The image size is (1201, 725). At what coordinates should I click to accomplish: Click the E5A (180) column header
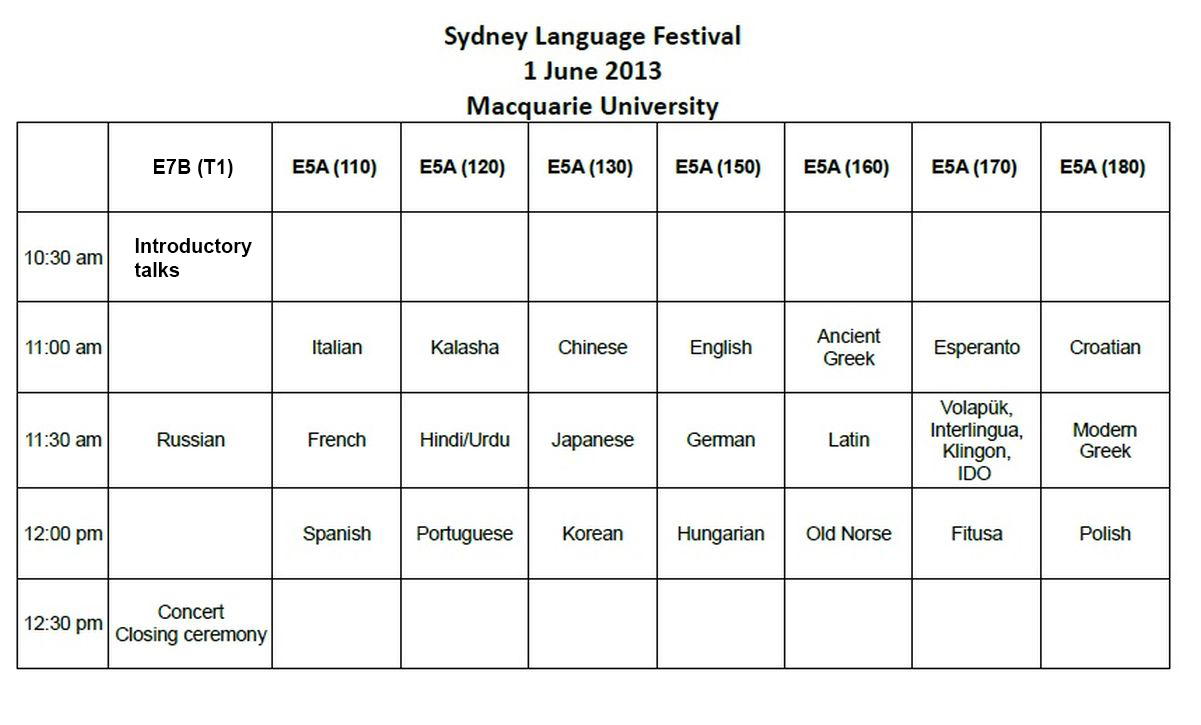click(1105, 167)
